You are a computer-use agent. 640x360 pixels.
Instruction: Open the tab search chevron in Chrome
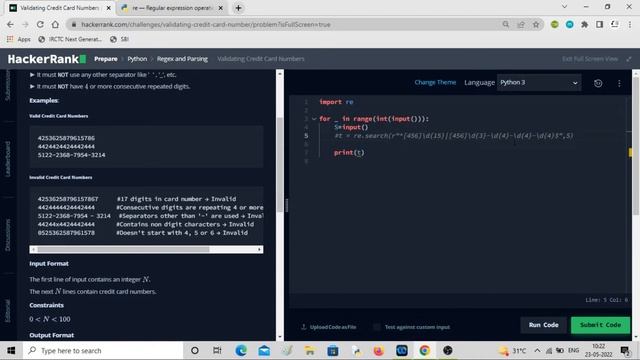click(564, 7)
